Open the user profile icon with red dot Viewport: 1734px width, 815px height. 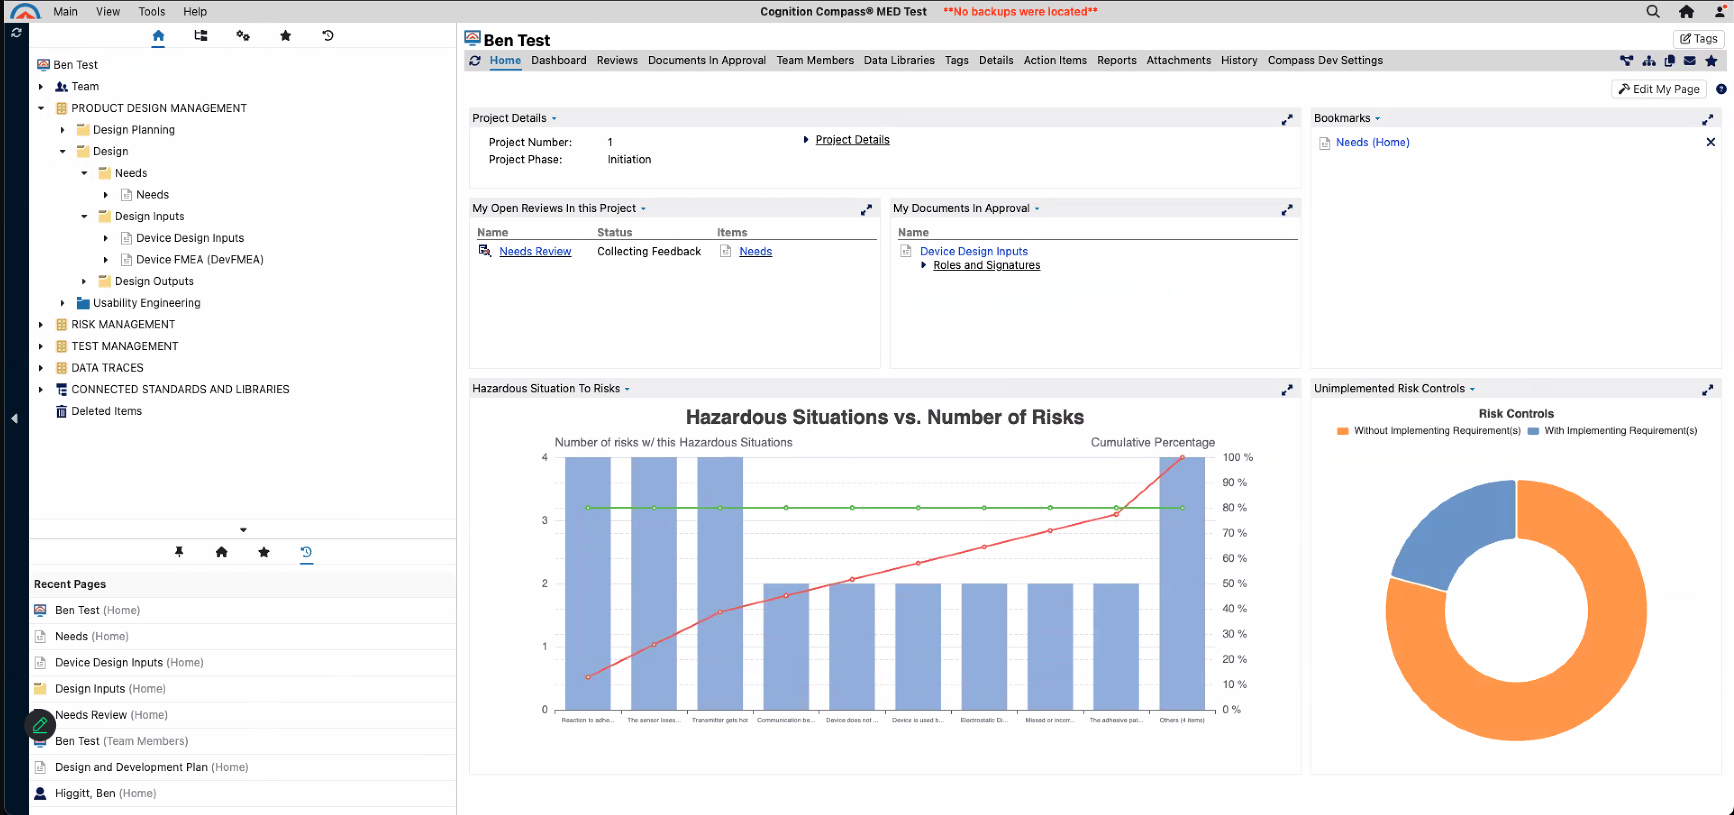[x=1720, y=12]
